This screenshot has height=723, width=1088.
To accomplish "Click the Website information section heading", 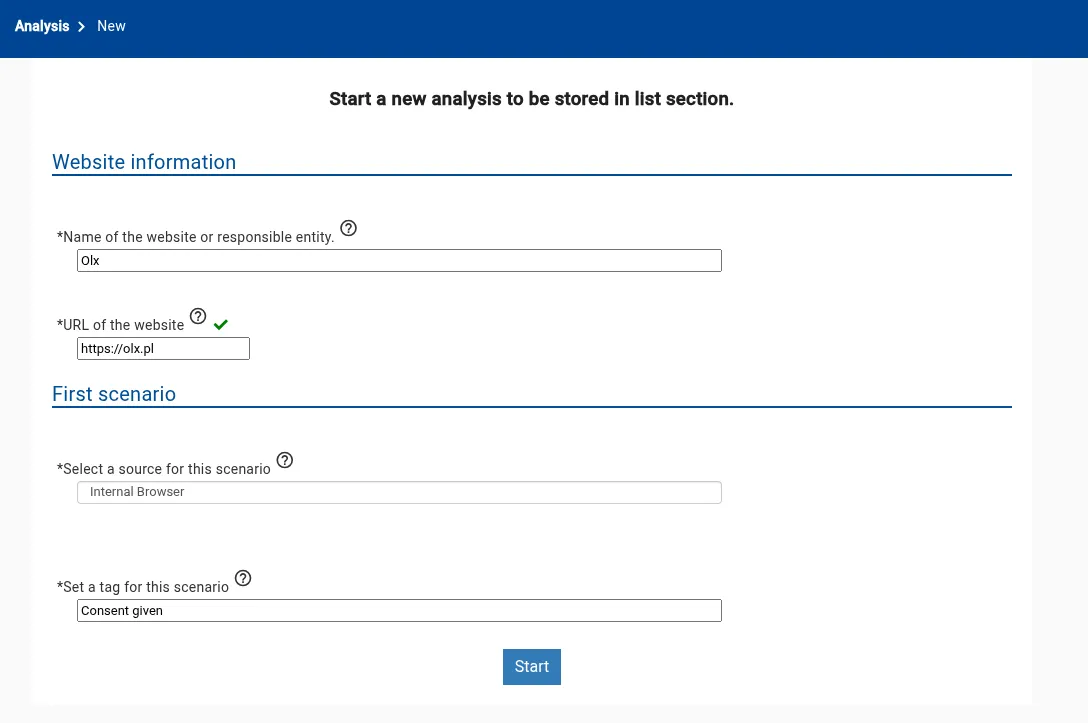I will (x=144, y=162).
